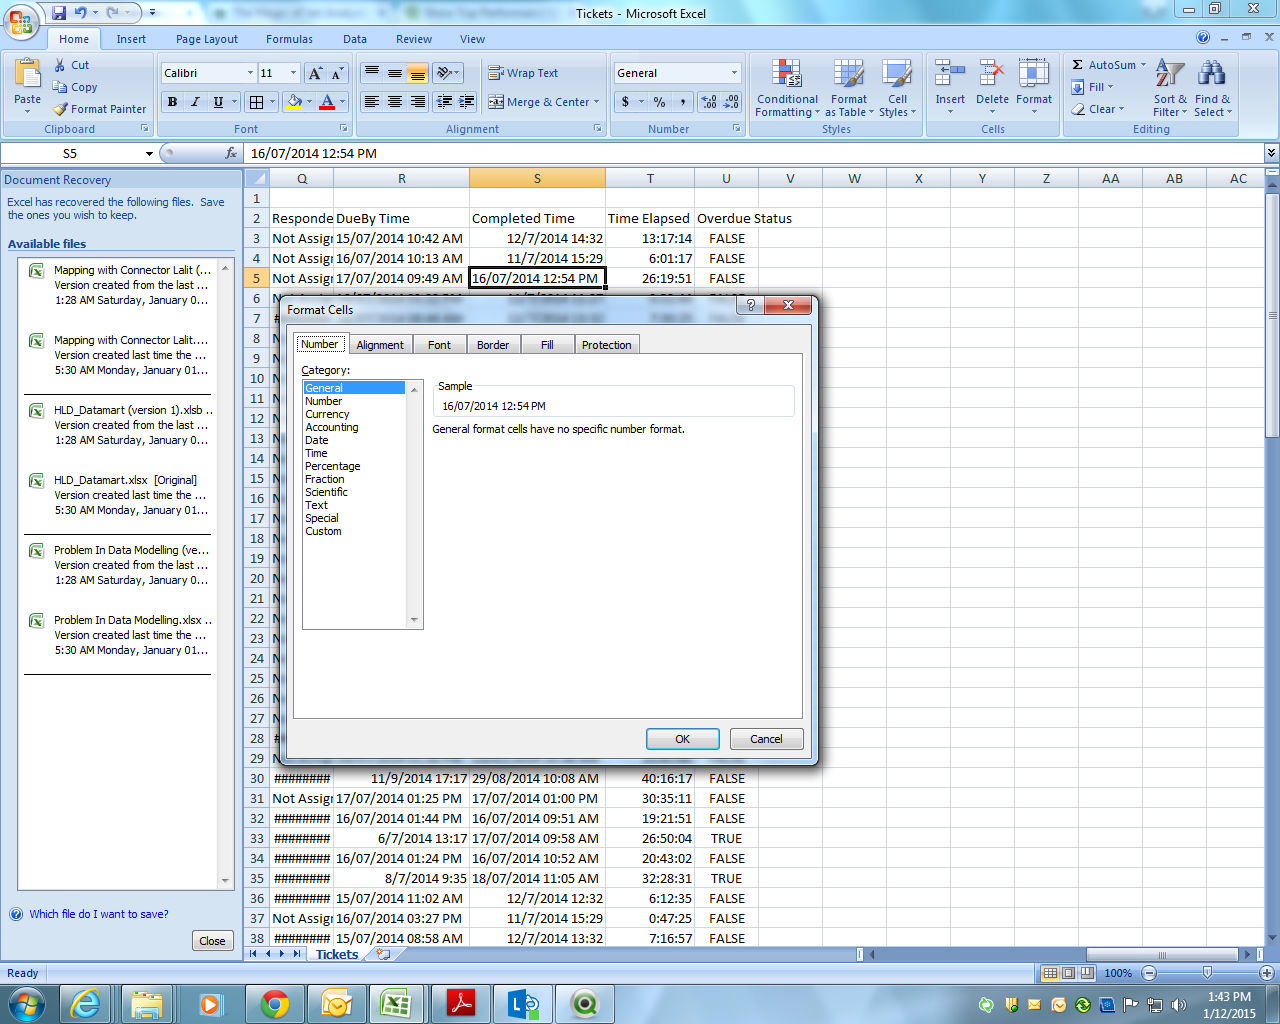
Task: Click the Office Button
Action: pyautogui.click(x=21, y=20)
